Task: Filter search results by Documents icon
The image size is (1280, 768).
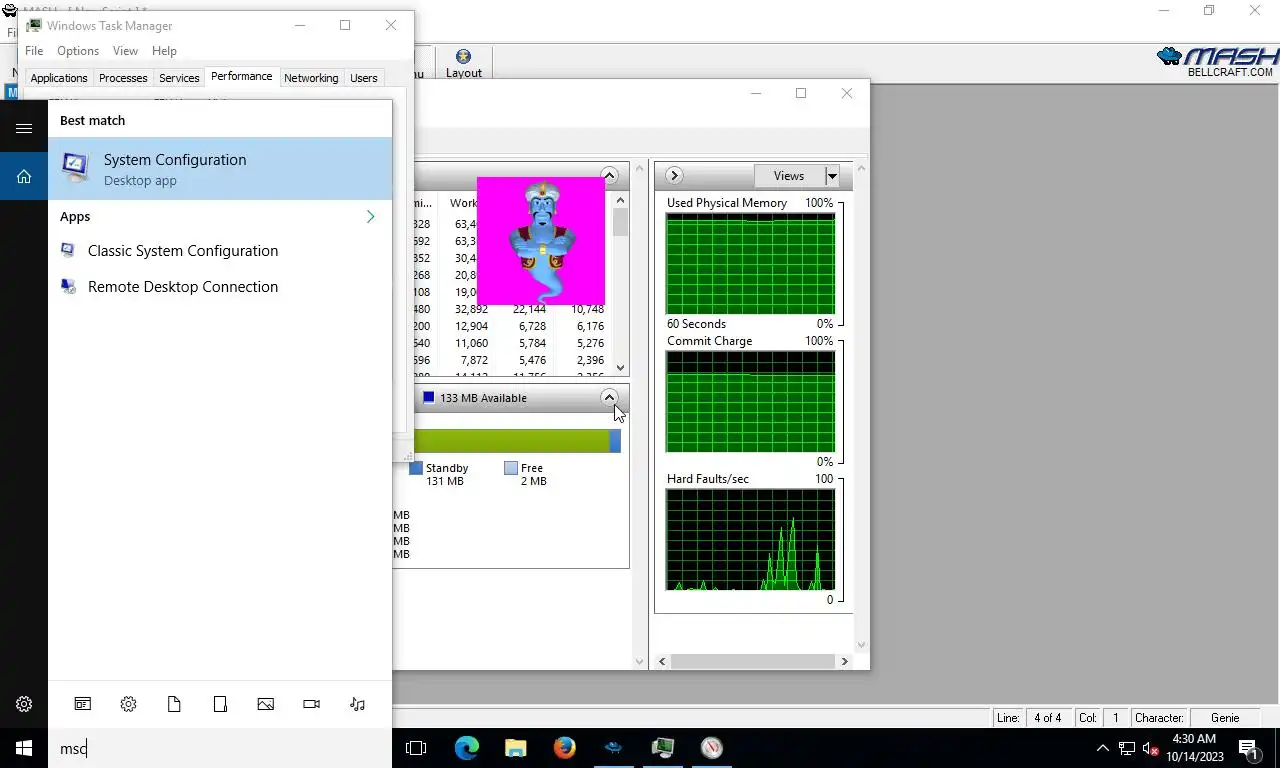Action: point(174,704)
